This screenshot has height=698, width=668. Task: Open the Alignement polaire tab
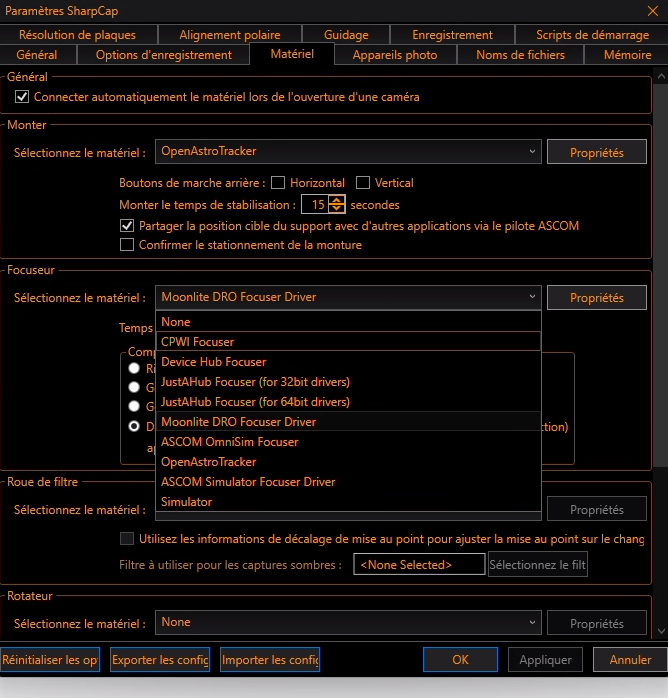[230, 35]
